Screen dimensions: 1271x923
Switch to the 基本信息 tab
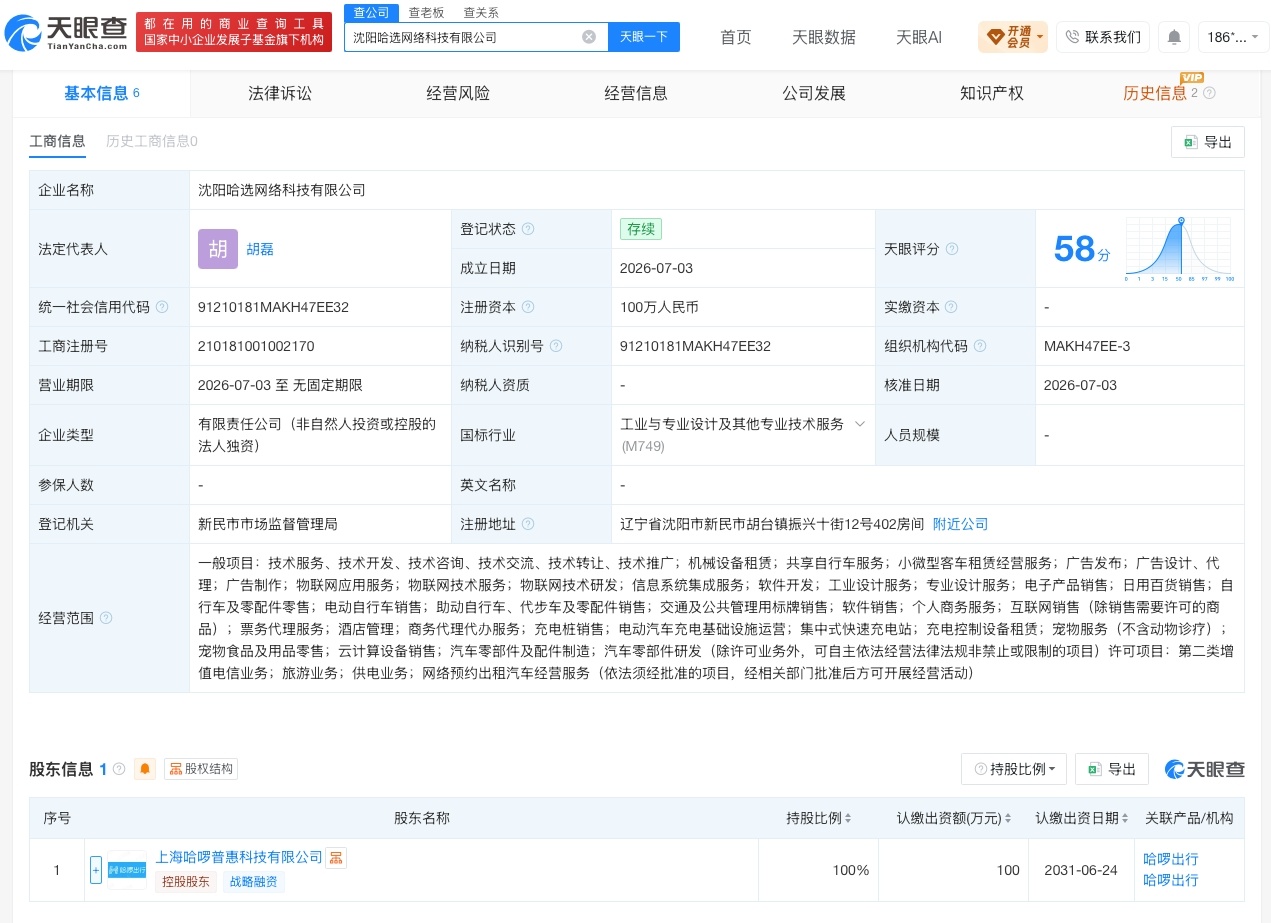pyautogui.click(x=102, y=93)
